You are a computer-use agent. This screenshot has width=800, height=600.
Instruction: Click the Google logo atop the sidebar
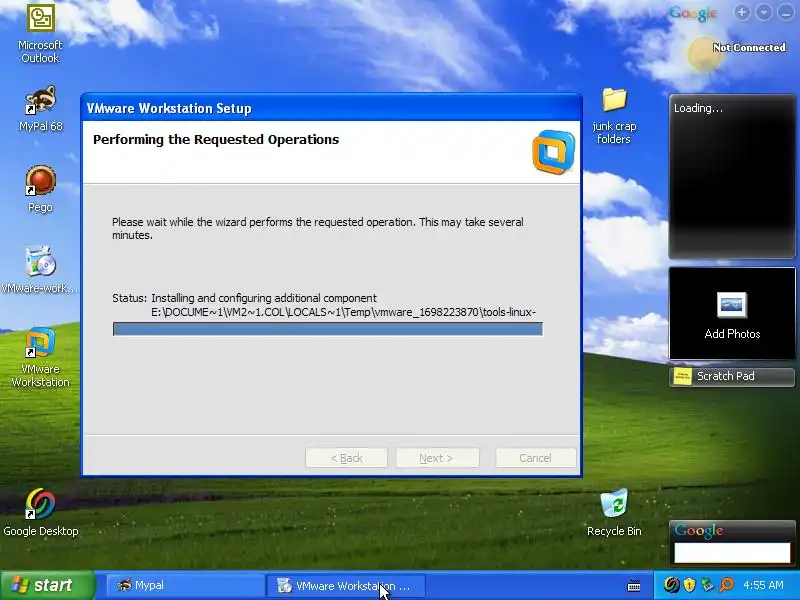[x=693, y=13]
